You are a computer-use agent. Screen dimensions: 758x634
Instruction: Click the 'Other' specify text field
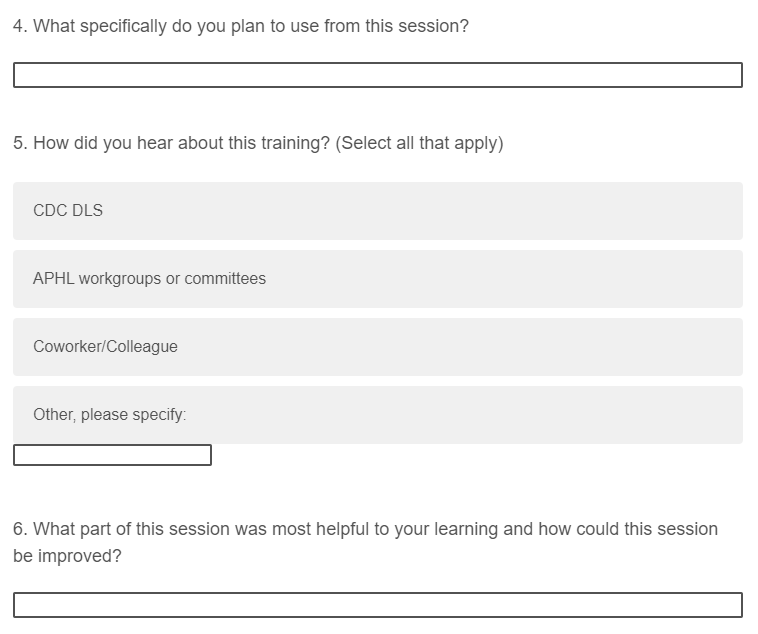[x=112, y=455]
